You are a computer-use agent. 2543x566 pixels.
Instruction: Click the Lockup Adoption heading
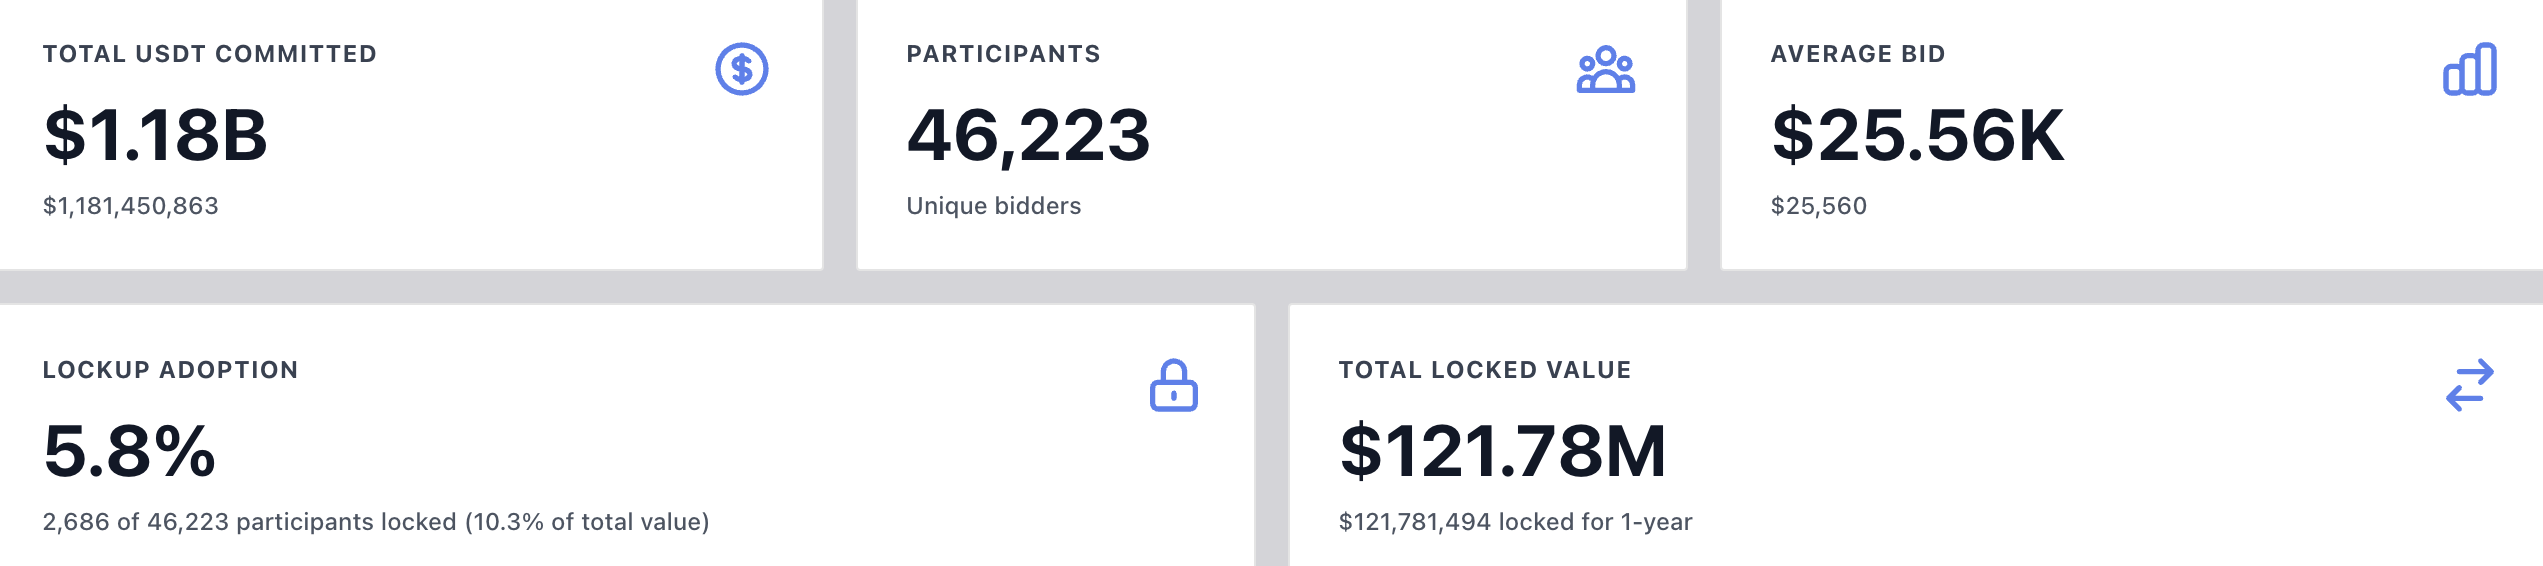click(171, 370)
